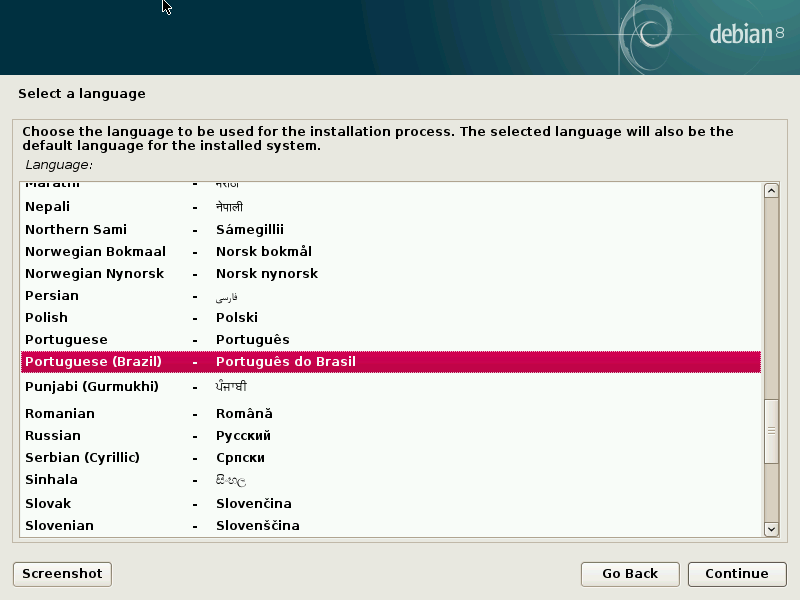Viewport: 800px width, 600px height.
Task: Click the scrollbar up arrow
Action: [771, 191]
